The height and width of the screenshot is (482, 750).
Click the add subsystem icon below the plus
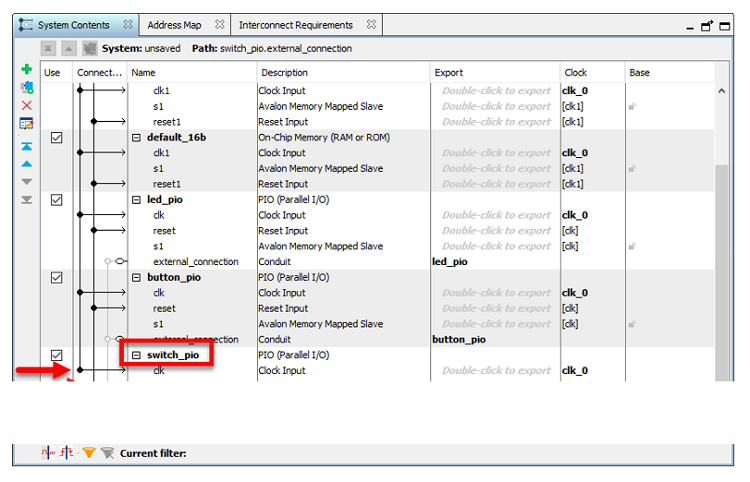(x=27, y=87)
